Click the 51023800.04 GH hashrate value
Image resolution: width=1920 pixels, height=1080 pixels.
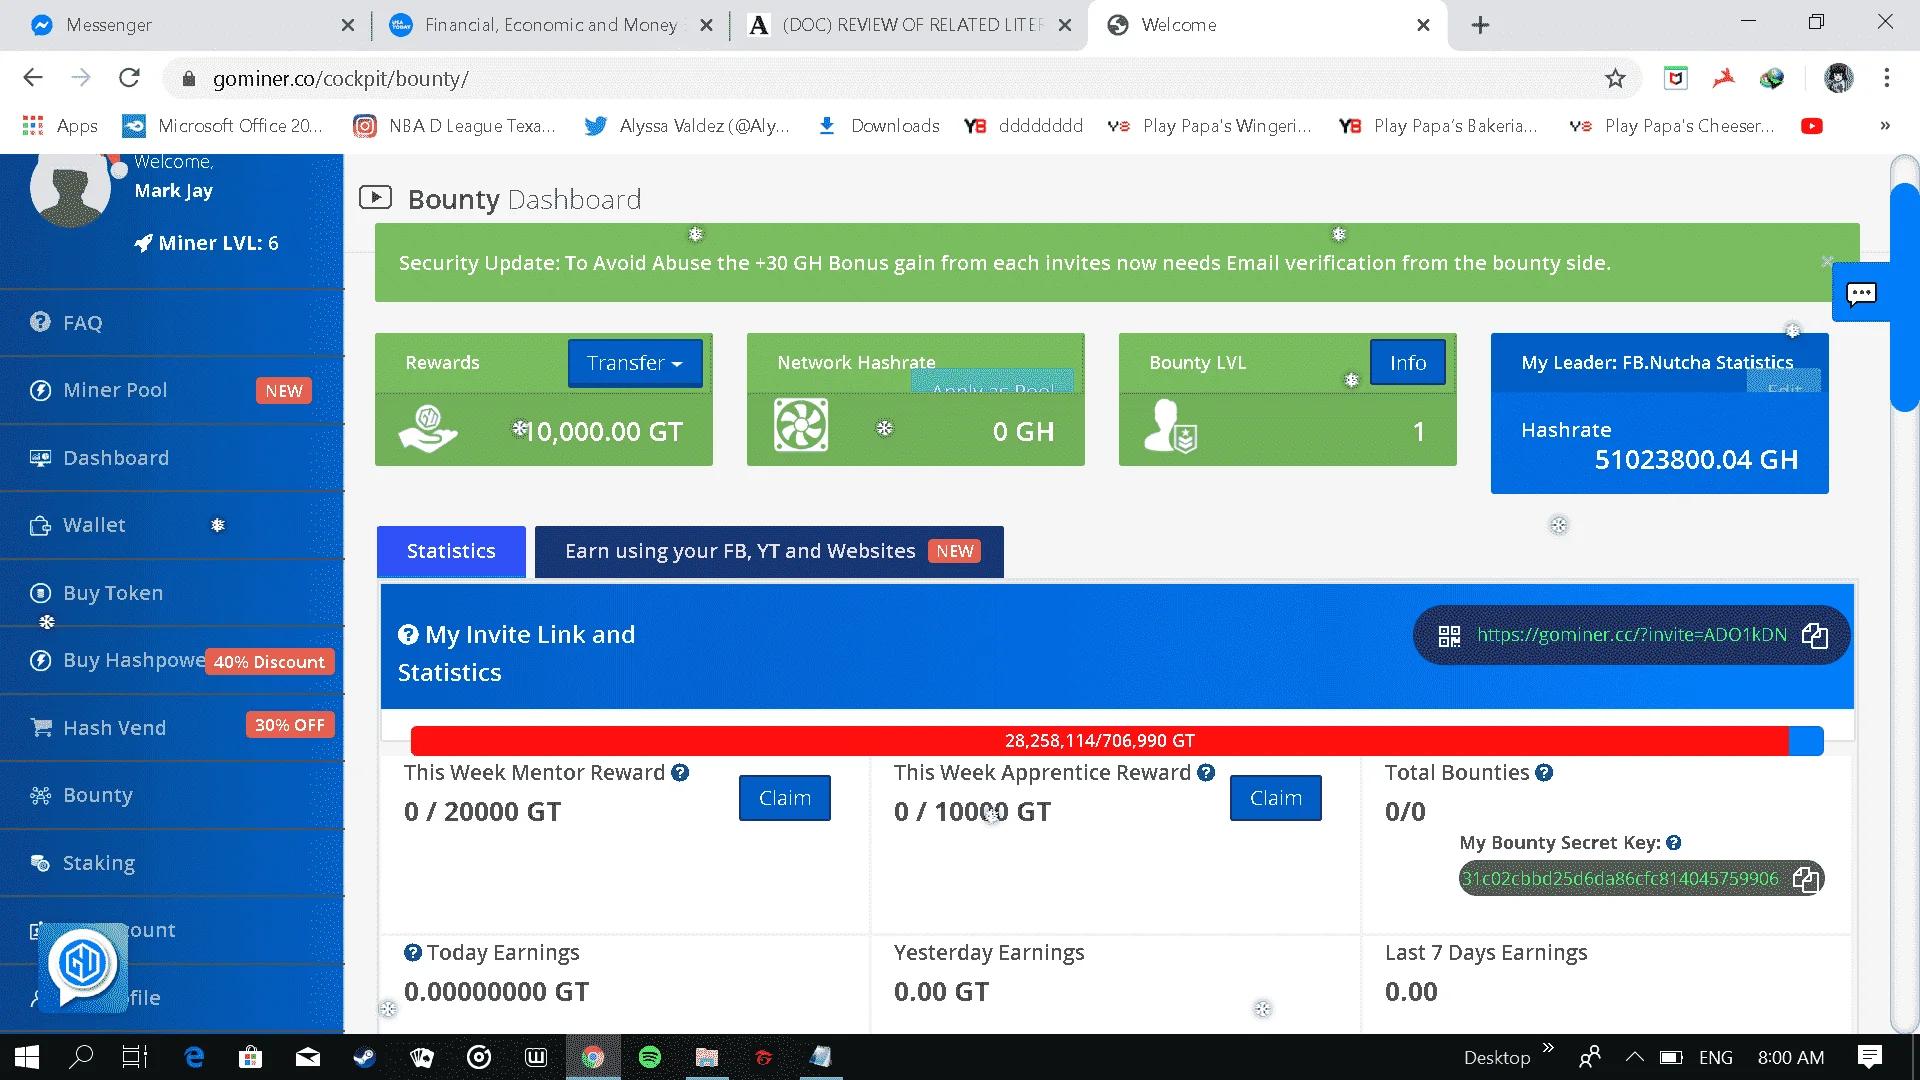coord(1696,460)
